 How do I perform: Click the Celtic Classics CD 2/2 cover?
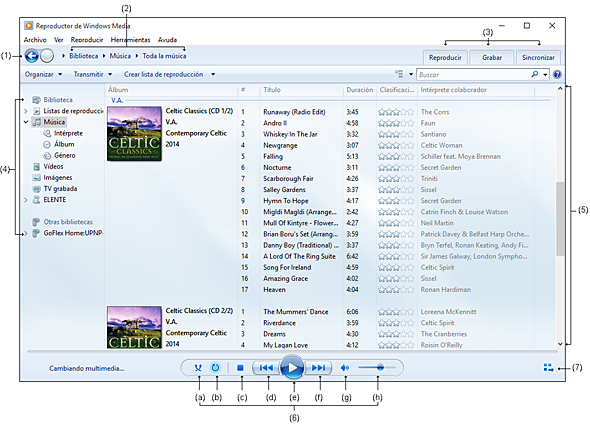tap(134, 327)
